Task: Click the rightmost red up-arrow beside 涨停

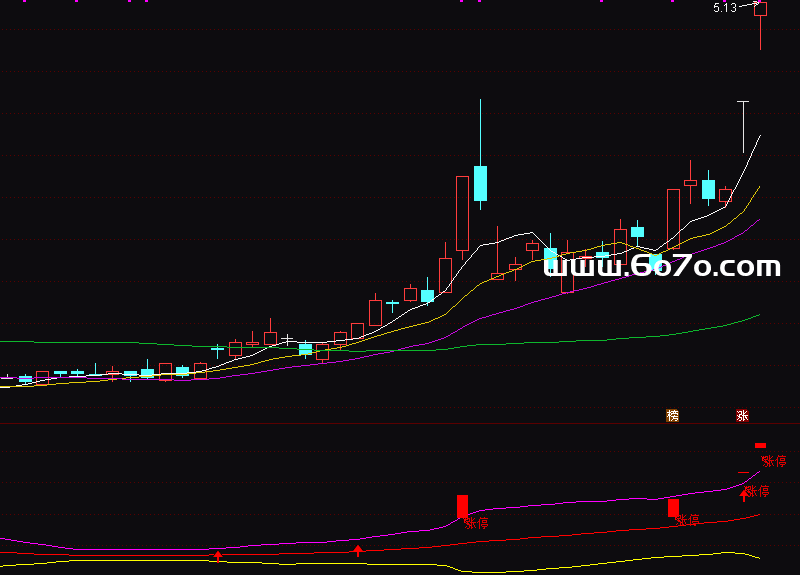Action: [744, 492]
